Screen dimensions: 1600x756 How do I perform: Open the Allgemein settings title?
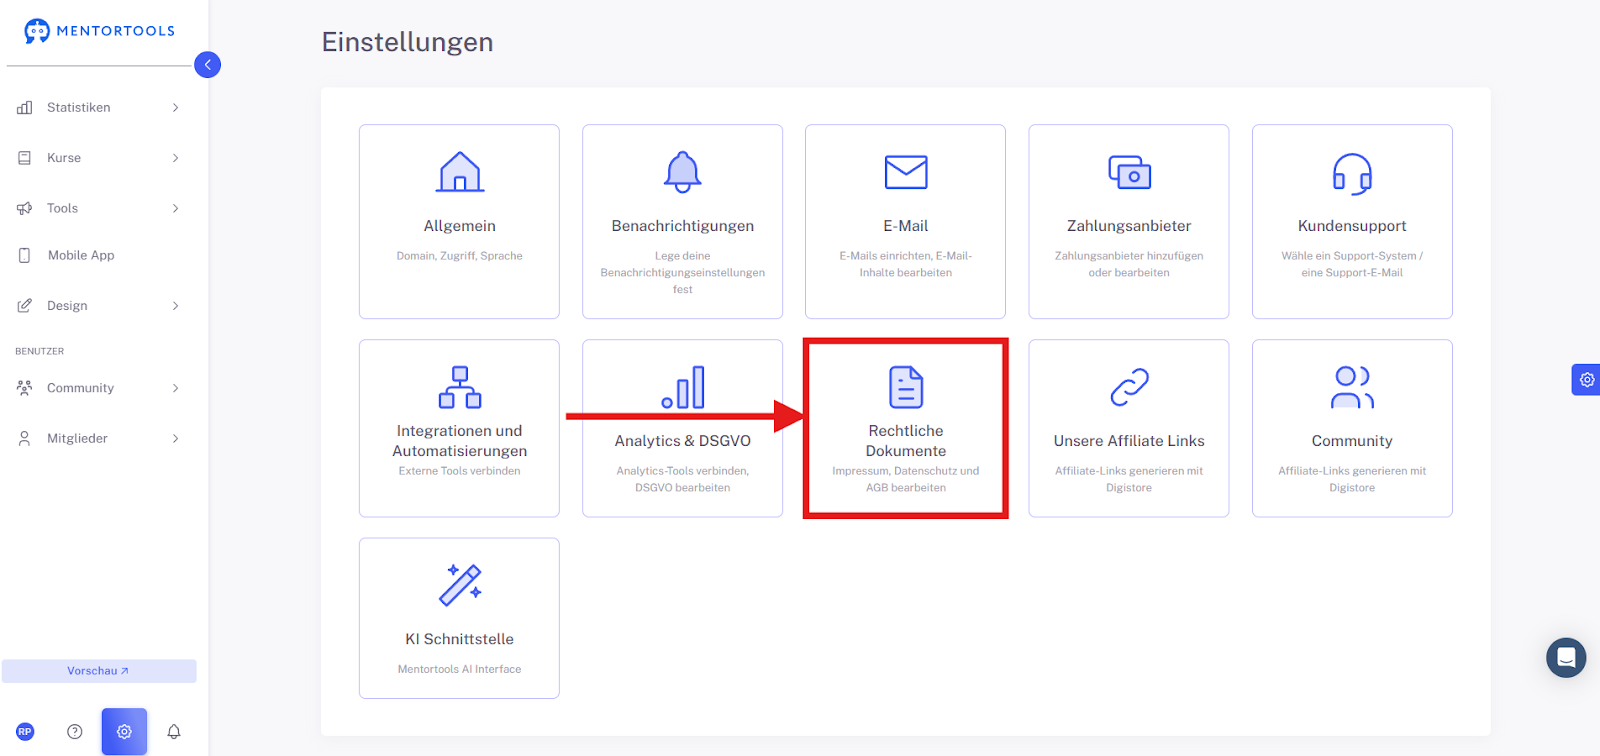pos(460,226)
